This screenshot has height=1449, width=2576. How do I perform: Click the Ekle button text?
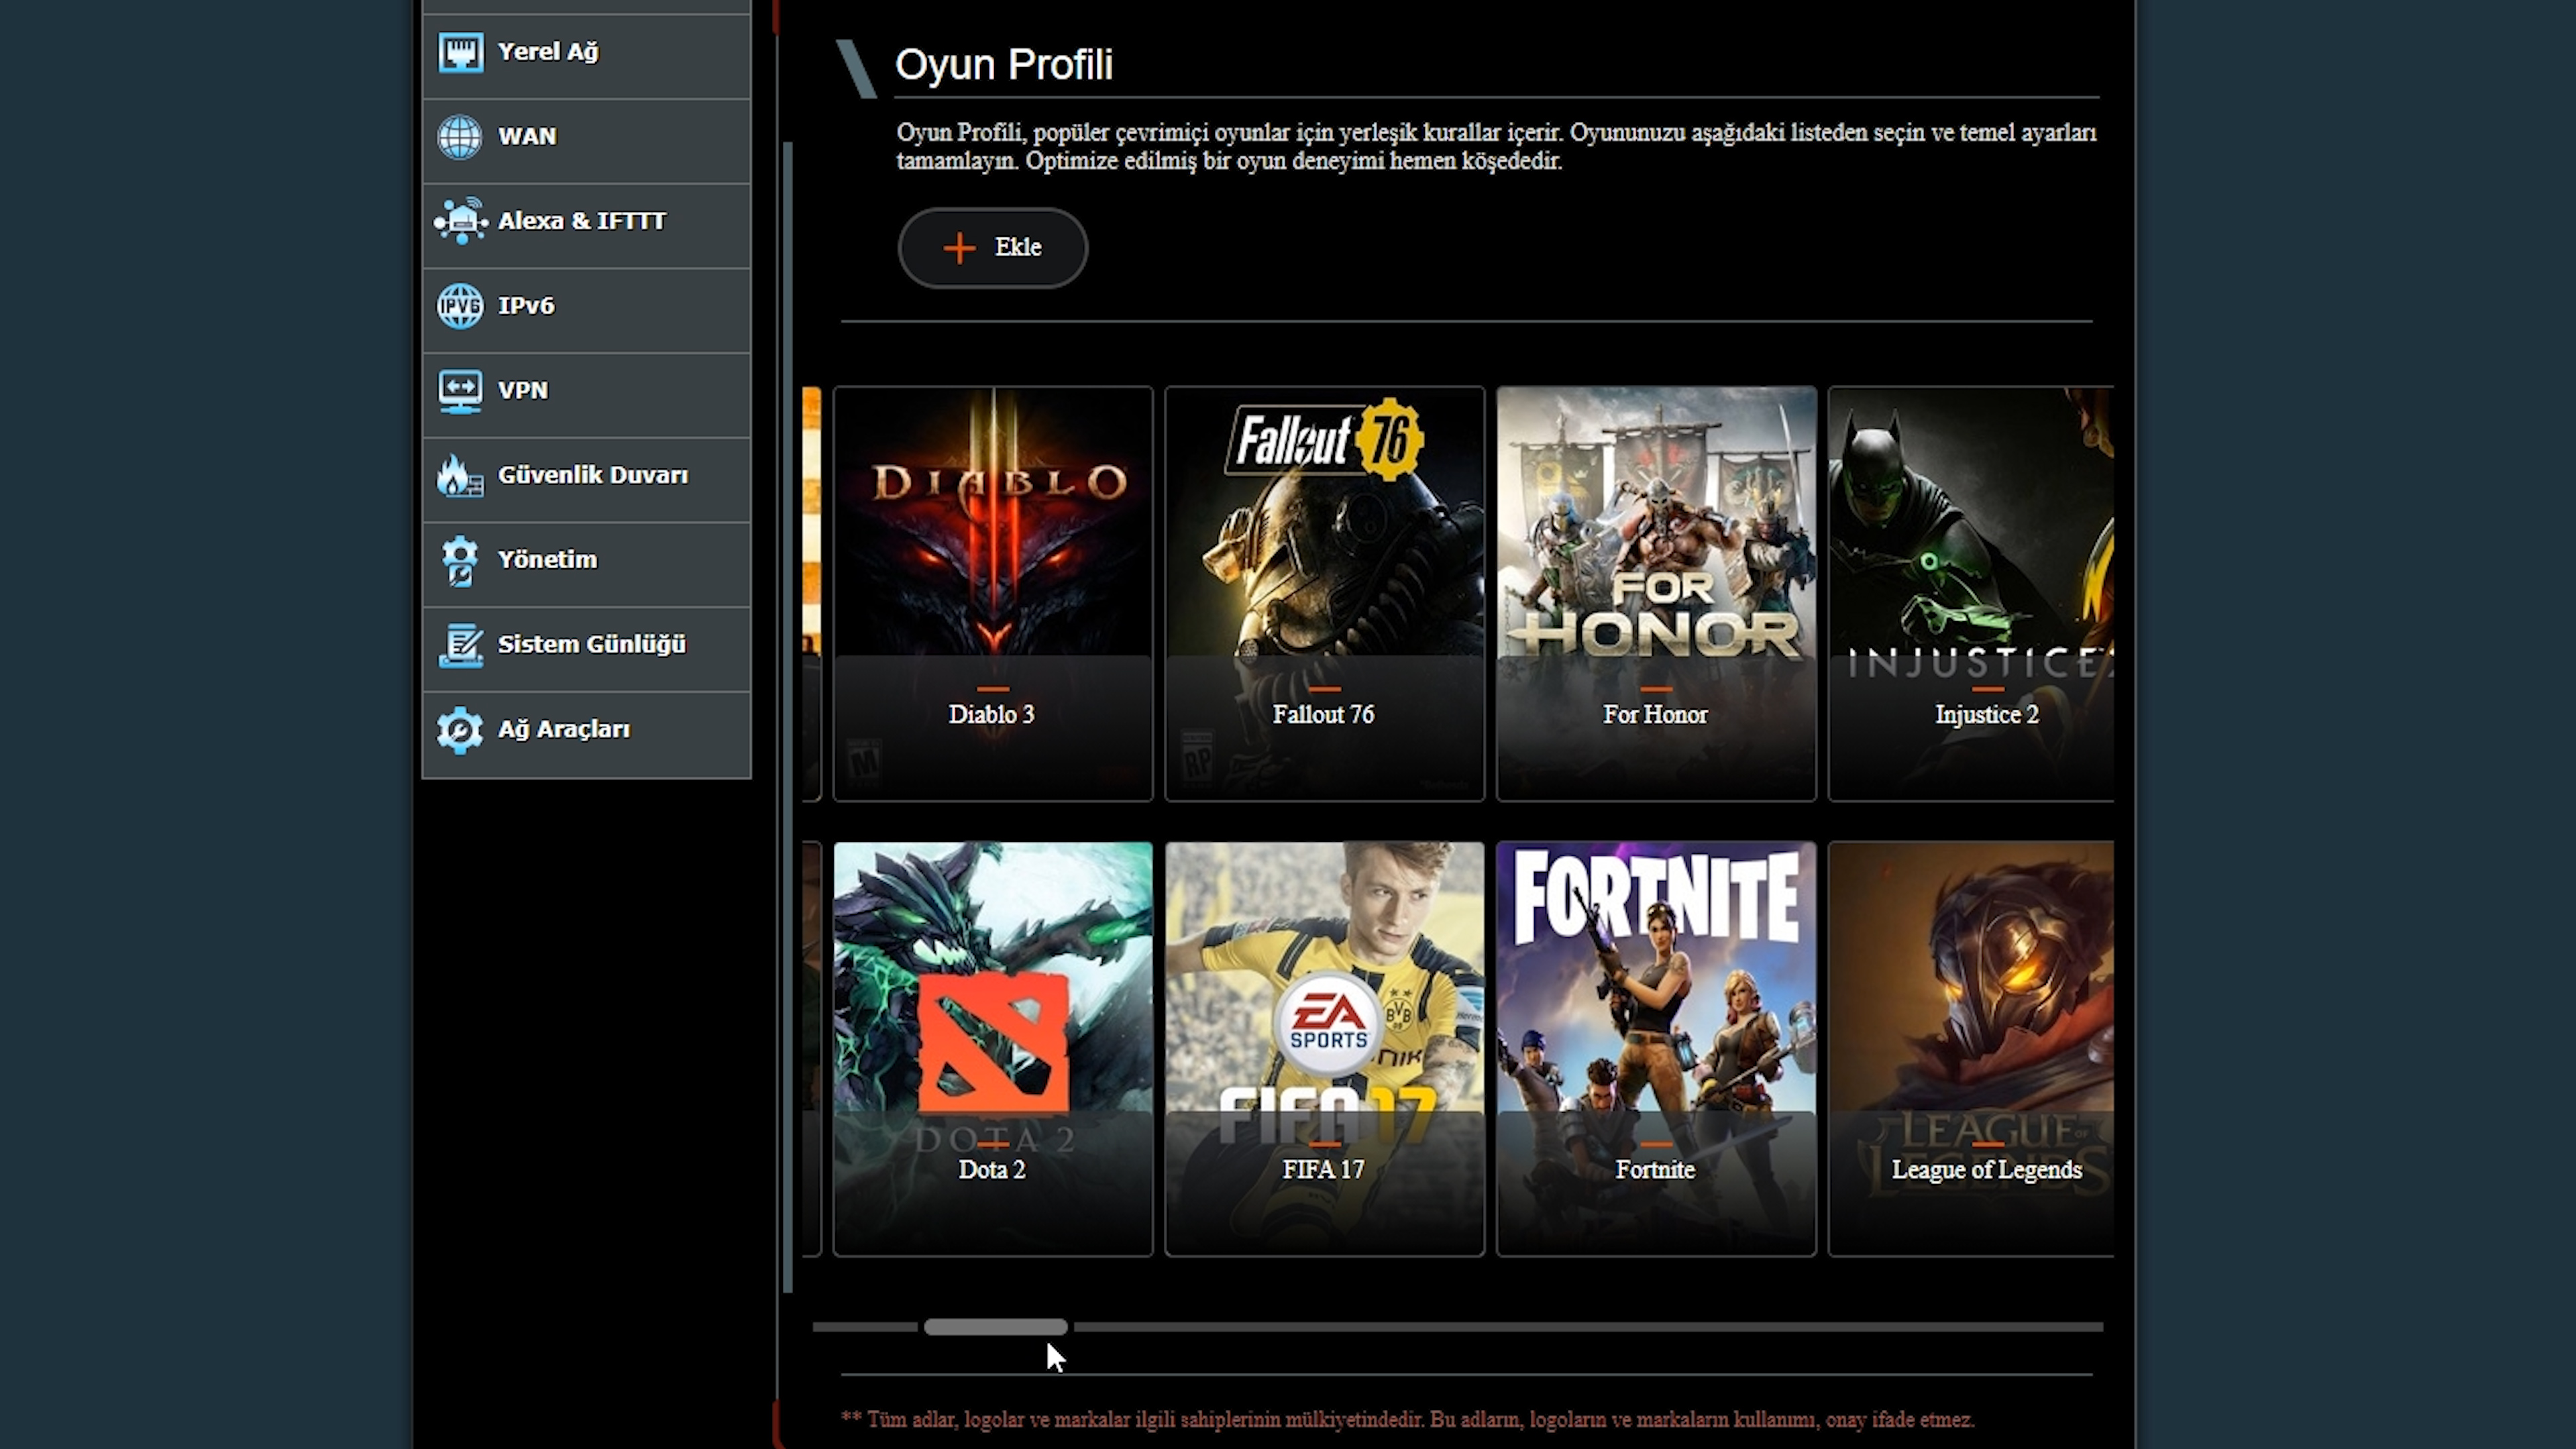1018,248
